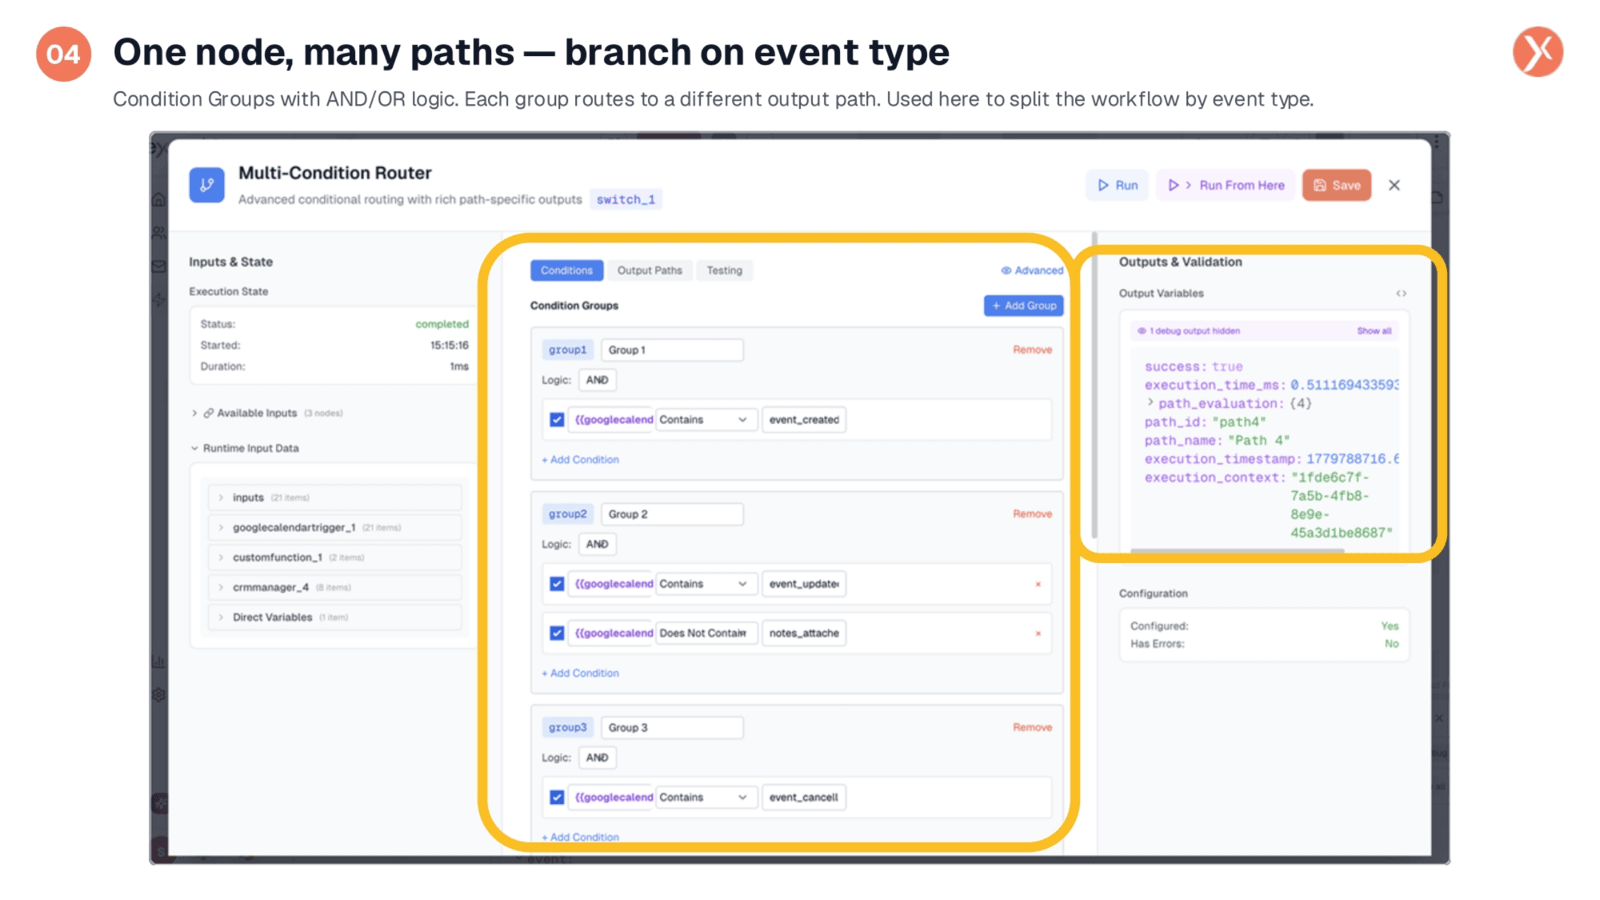Click Remove link for Group 2
The height and width of the screenshot is (900, 1600).
[x=1032, y=514]
